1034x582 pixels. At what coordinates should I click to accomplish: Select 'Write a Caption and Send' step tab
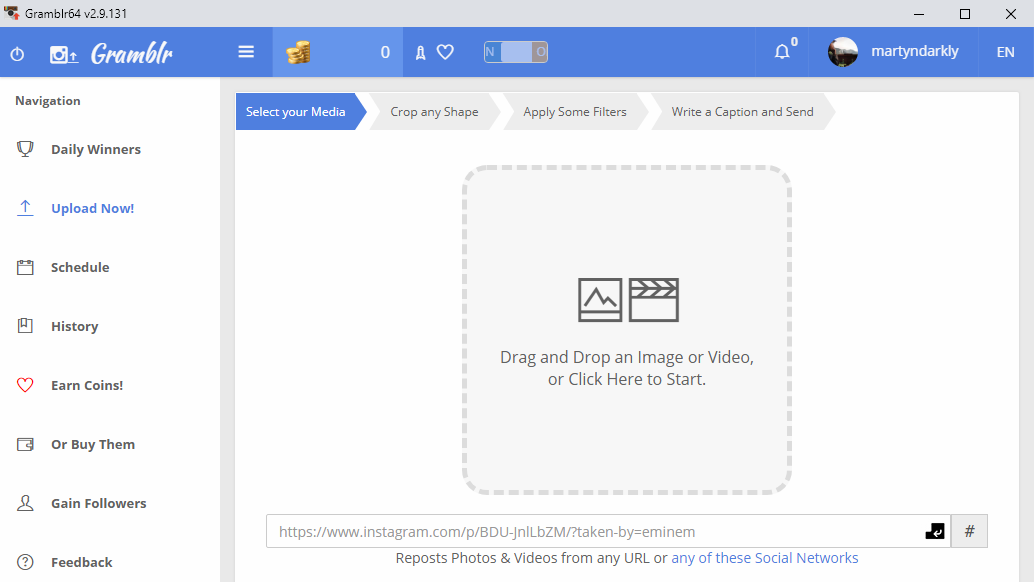tap(743, 111)
